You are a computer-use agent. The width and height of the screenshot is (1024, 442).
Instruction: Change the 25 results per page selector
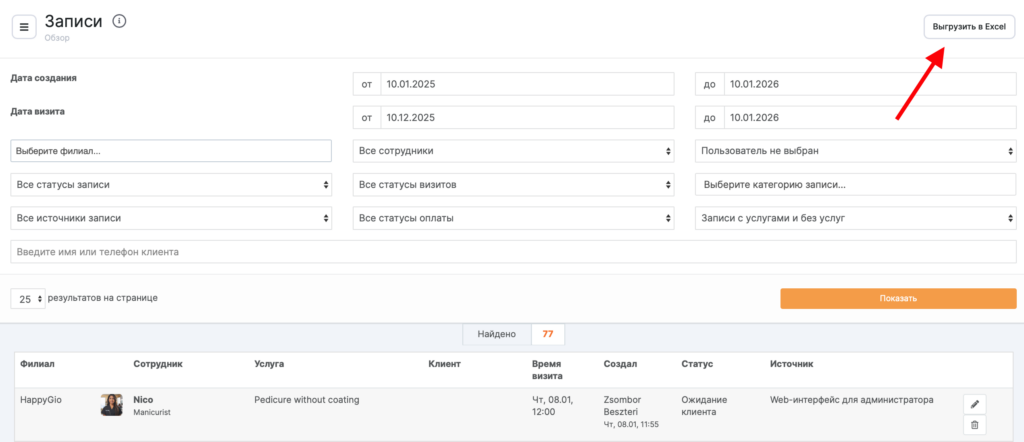[x=28, y=299]
